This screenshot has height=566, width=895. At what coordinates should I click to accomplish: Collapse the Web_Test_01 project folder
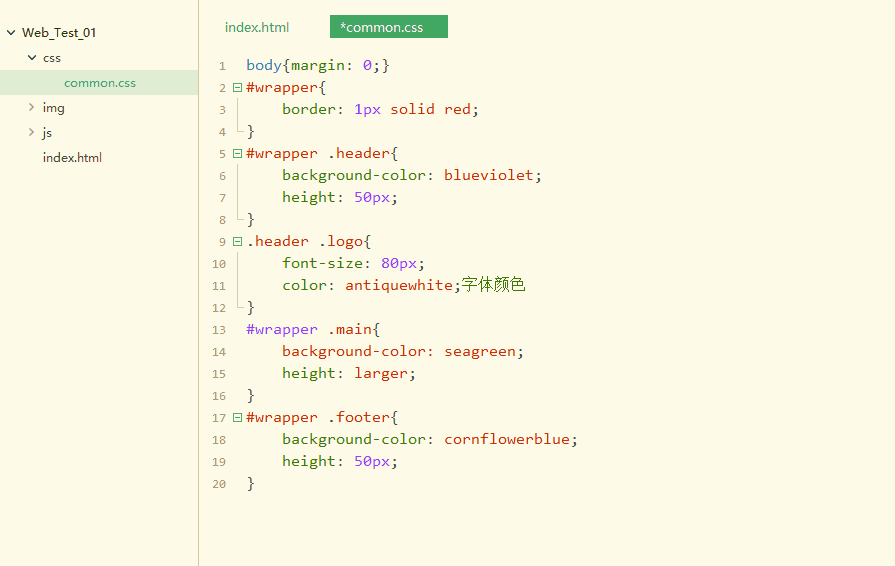click(11, 33)
